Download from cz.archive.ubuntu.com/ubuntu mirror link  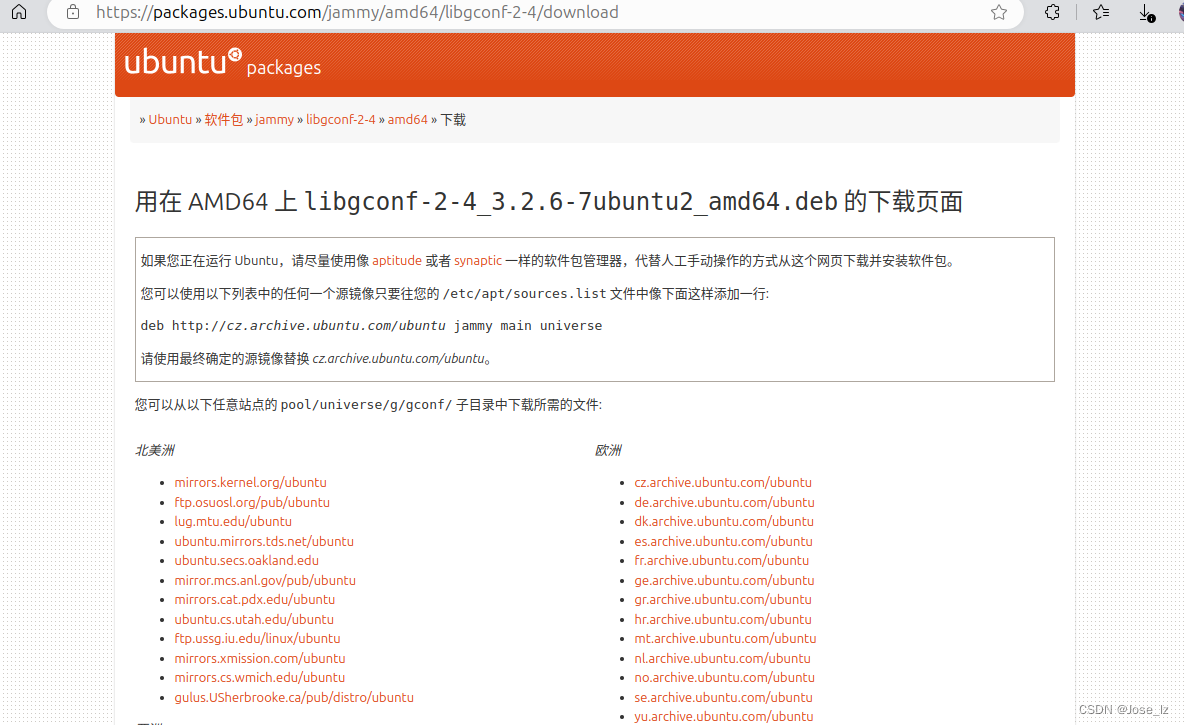(723, 482)
